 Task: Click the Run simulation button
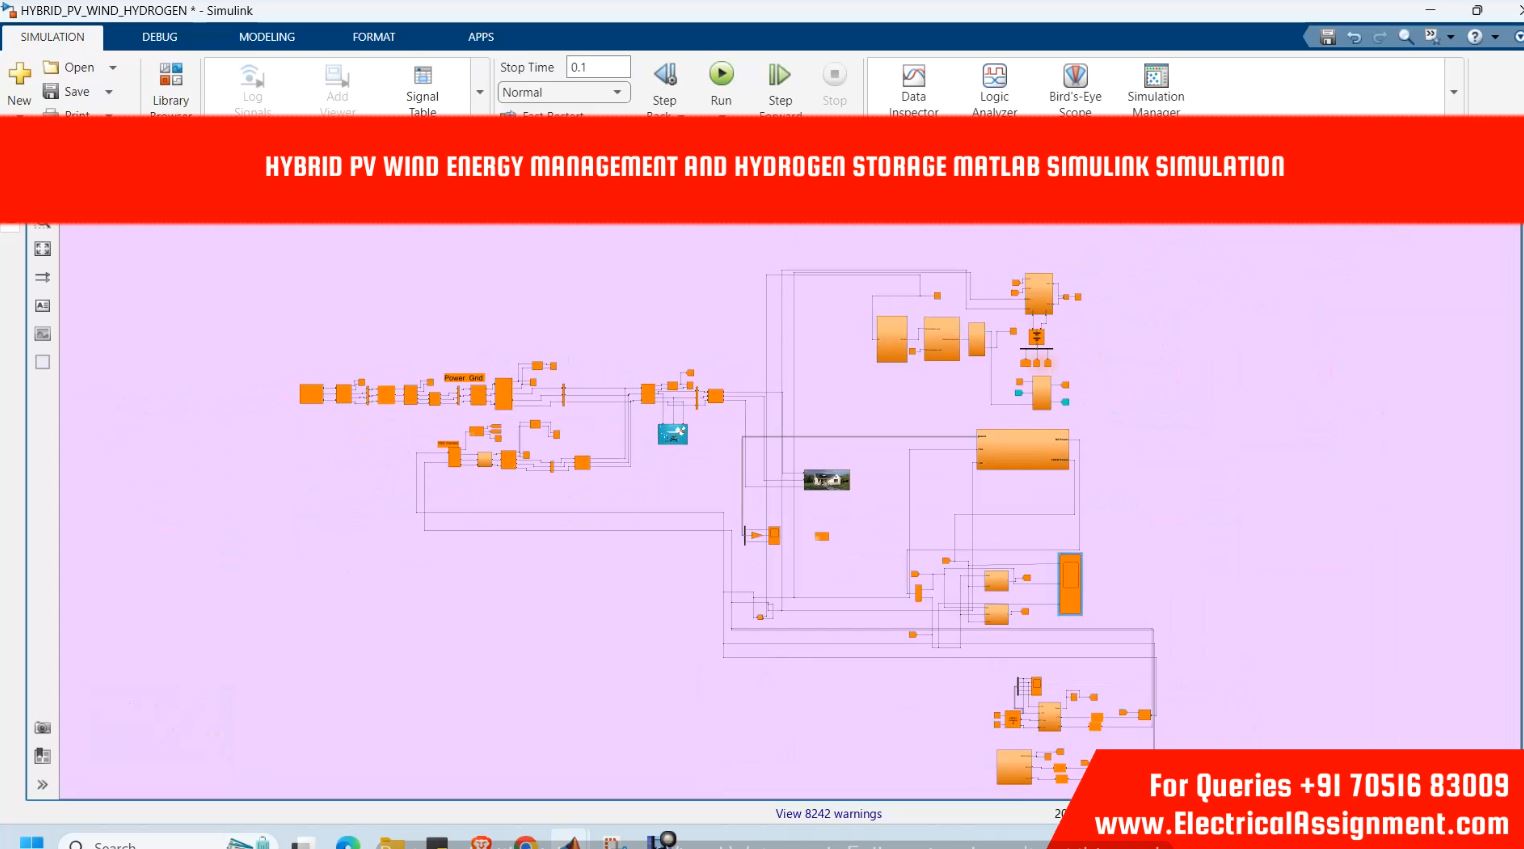pos(721,82)
